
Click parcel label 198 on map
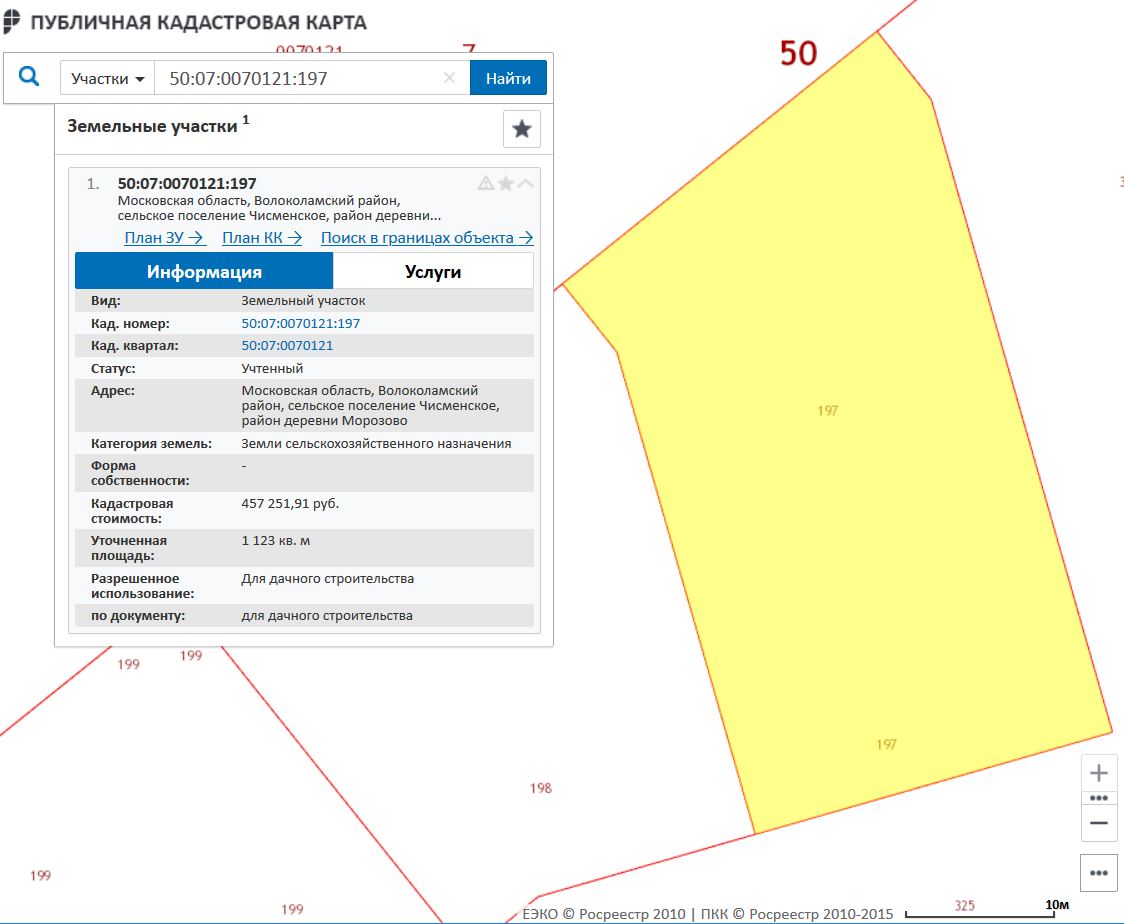(x=540, y=788)
